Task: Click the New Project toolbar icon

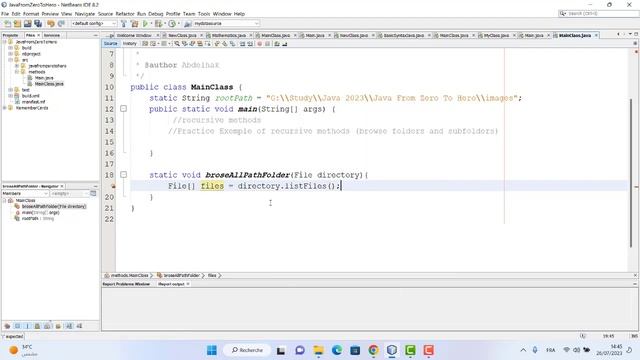Action: (x=17, y=24)
